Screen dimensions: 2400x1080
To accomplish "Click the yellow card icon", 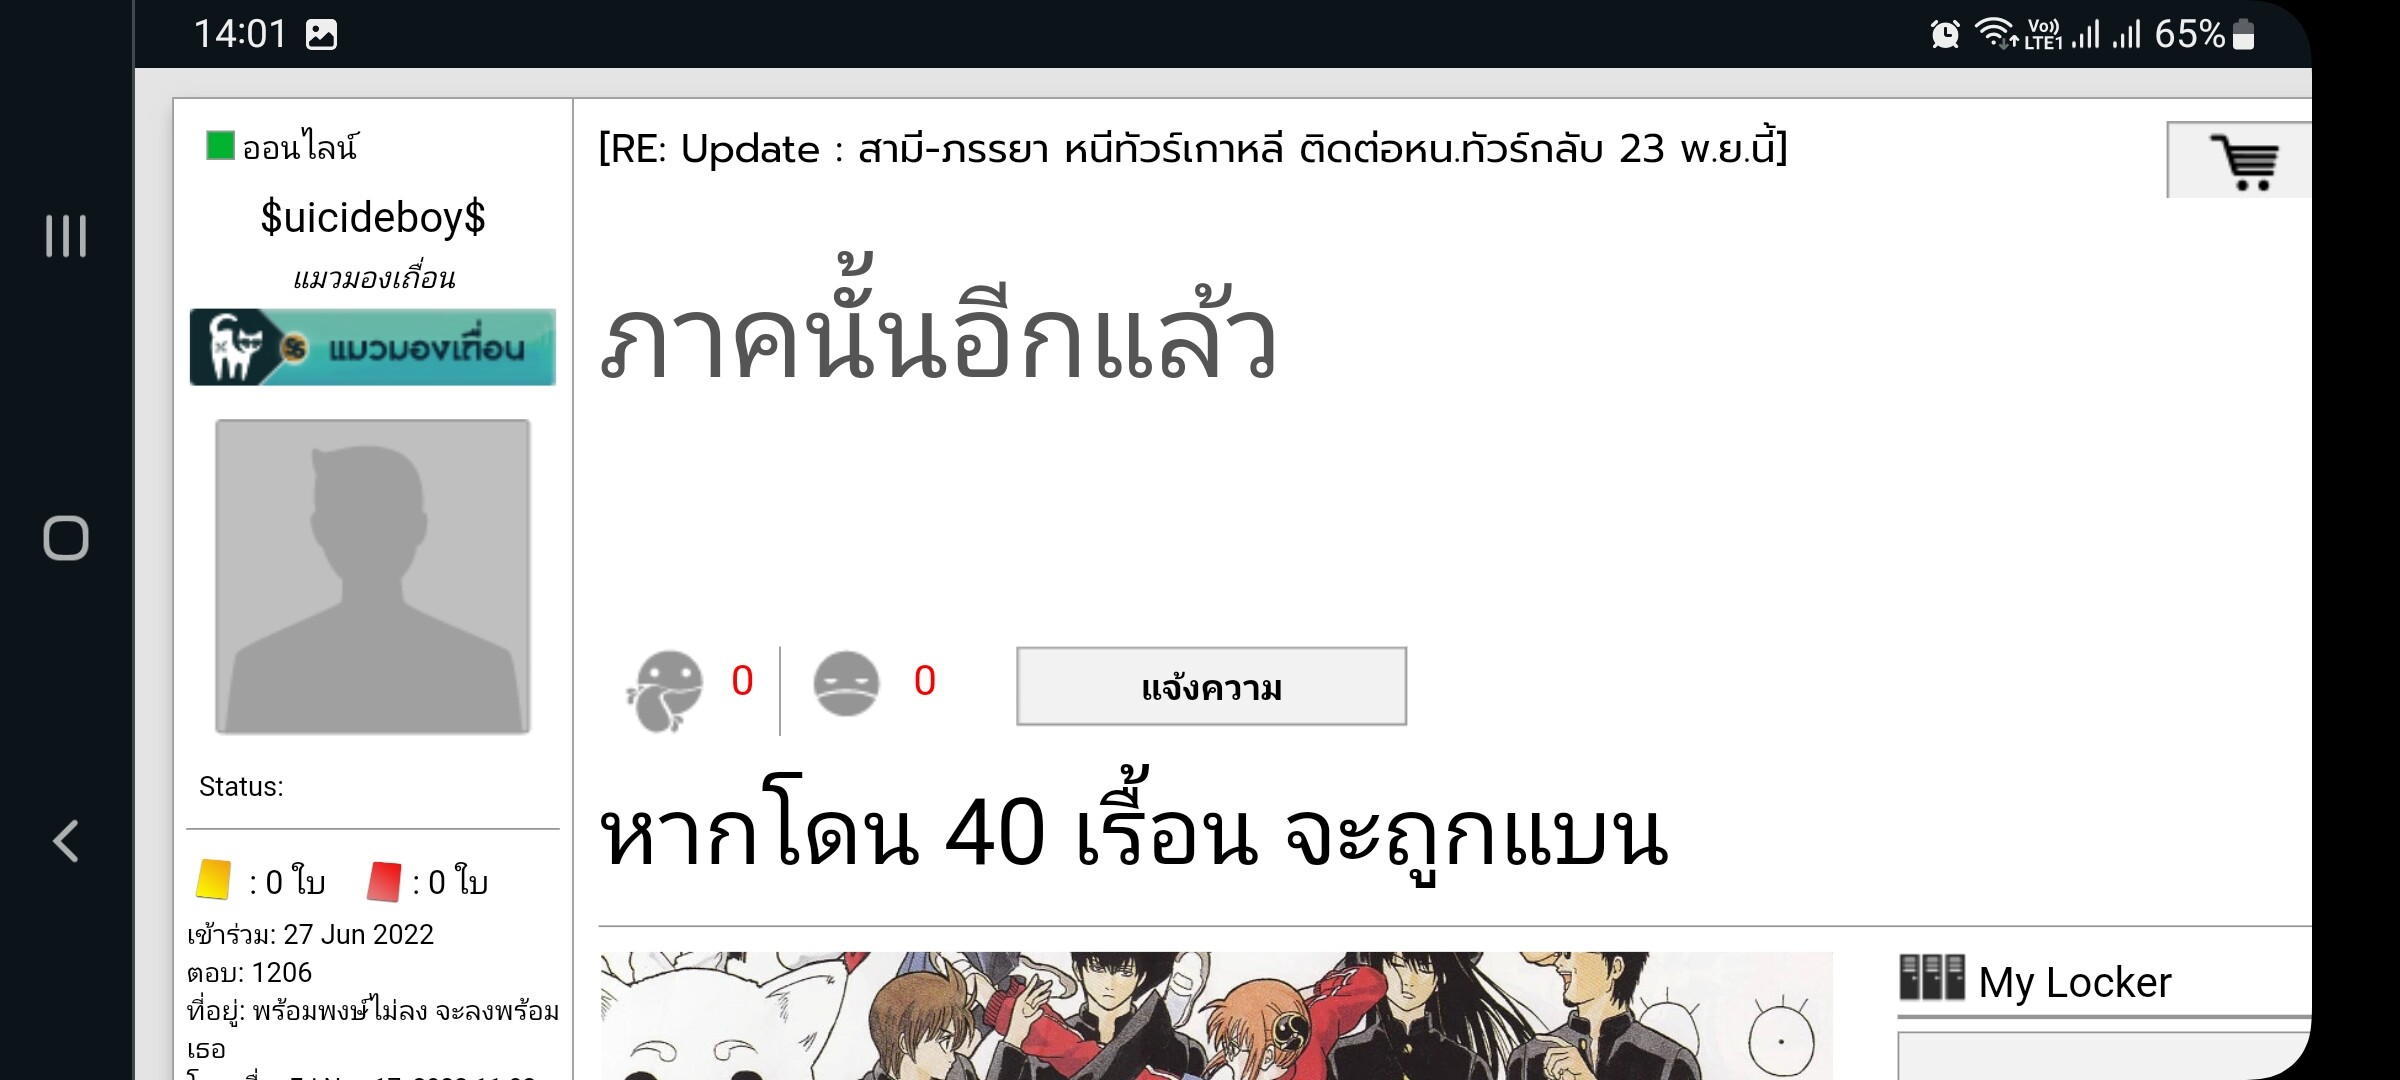I will click(214, 880).
